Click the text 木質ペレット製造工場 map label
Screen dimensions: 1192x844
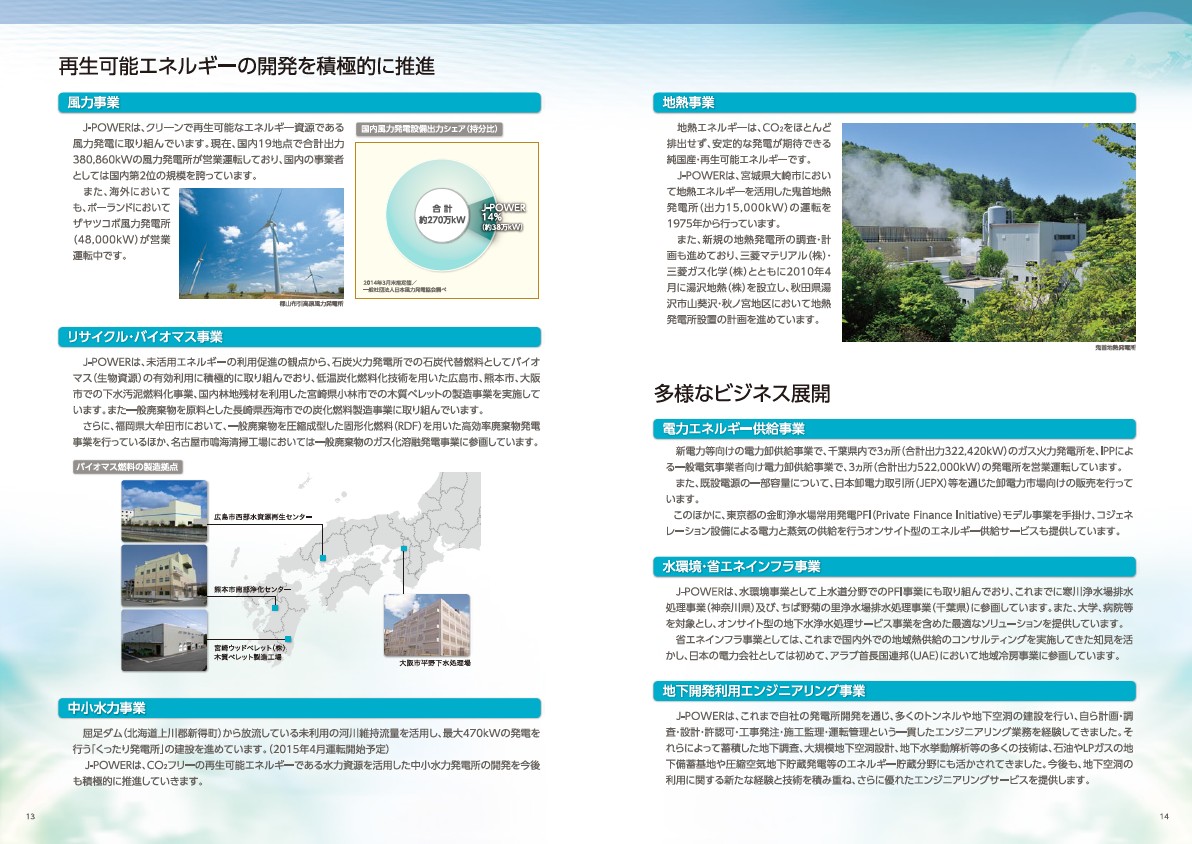[248, 656]
